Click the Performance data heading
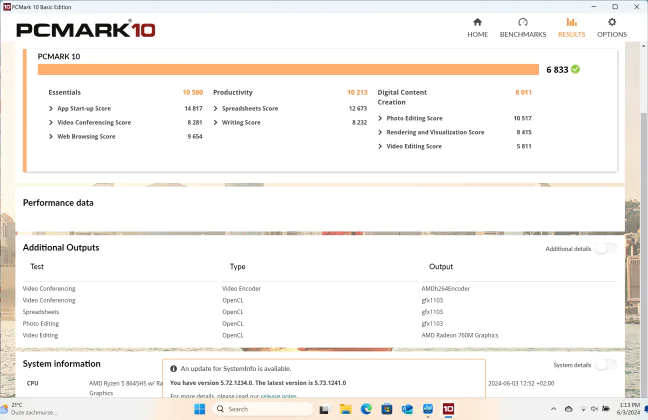 (x=58, y=203)
